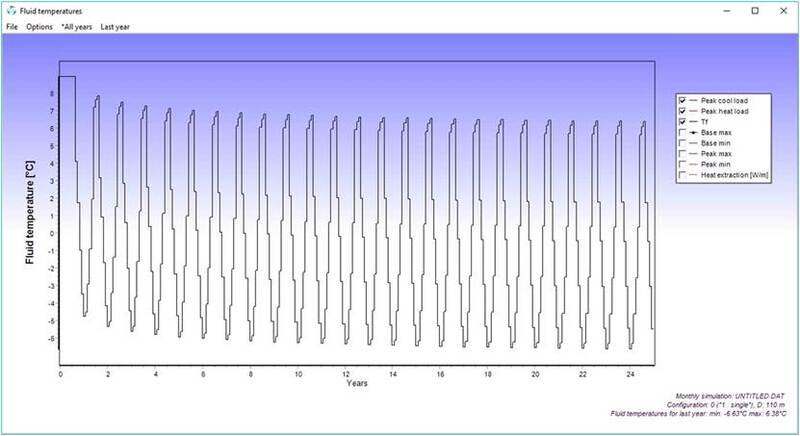This screenshot has height=436, width=800.
Task: Switch to Last year view
Action: (116, 26)
